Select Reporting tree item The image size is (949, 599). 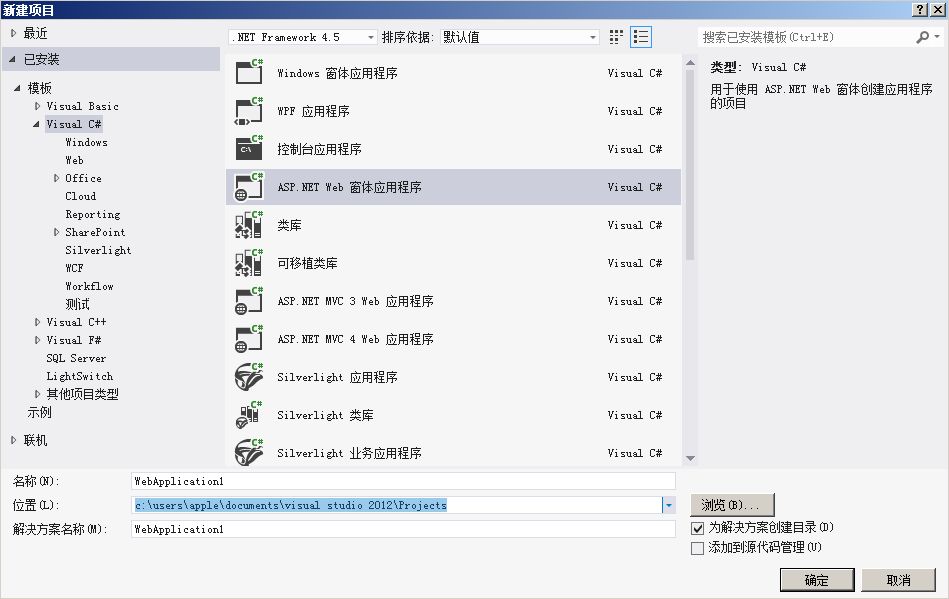point(93,214)
